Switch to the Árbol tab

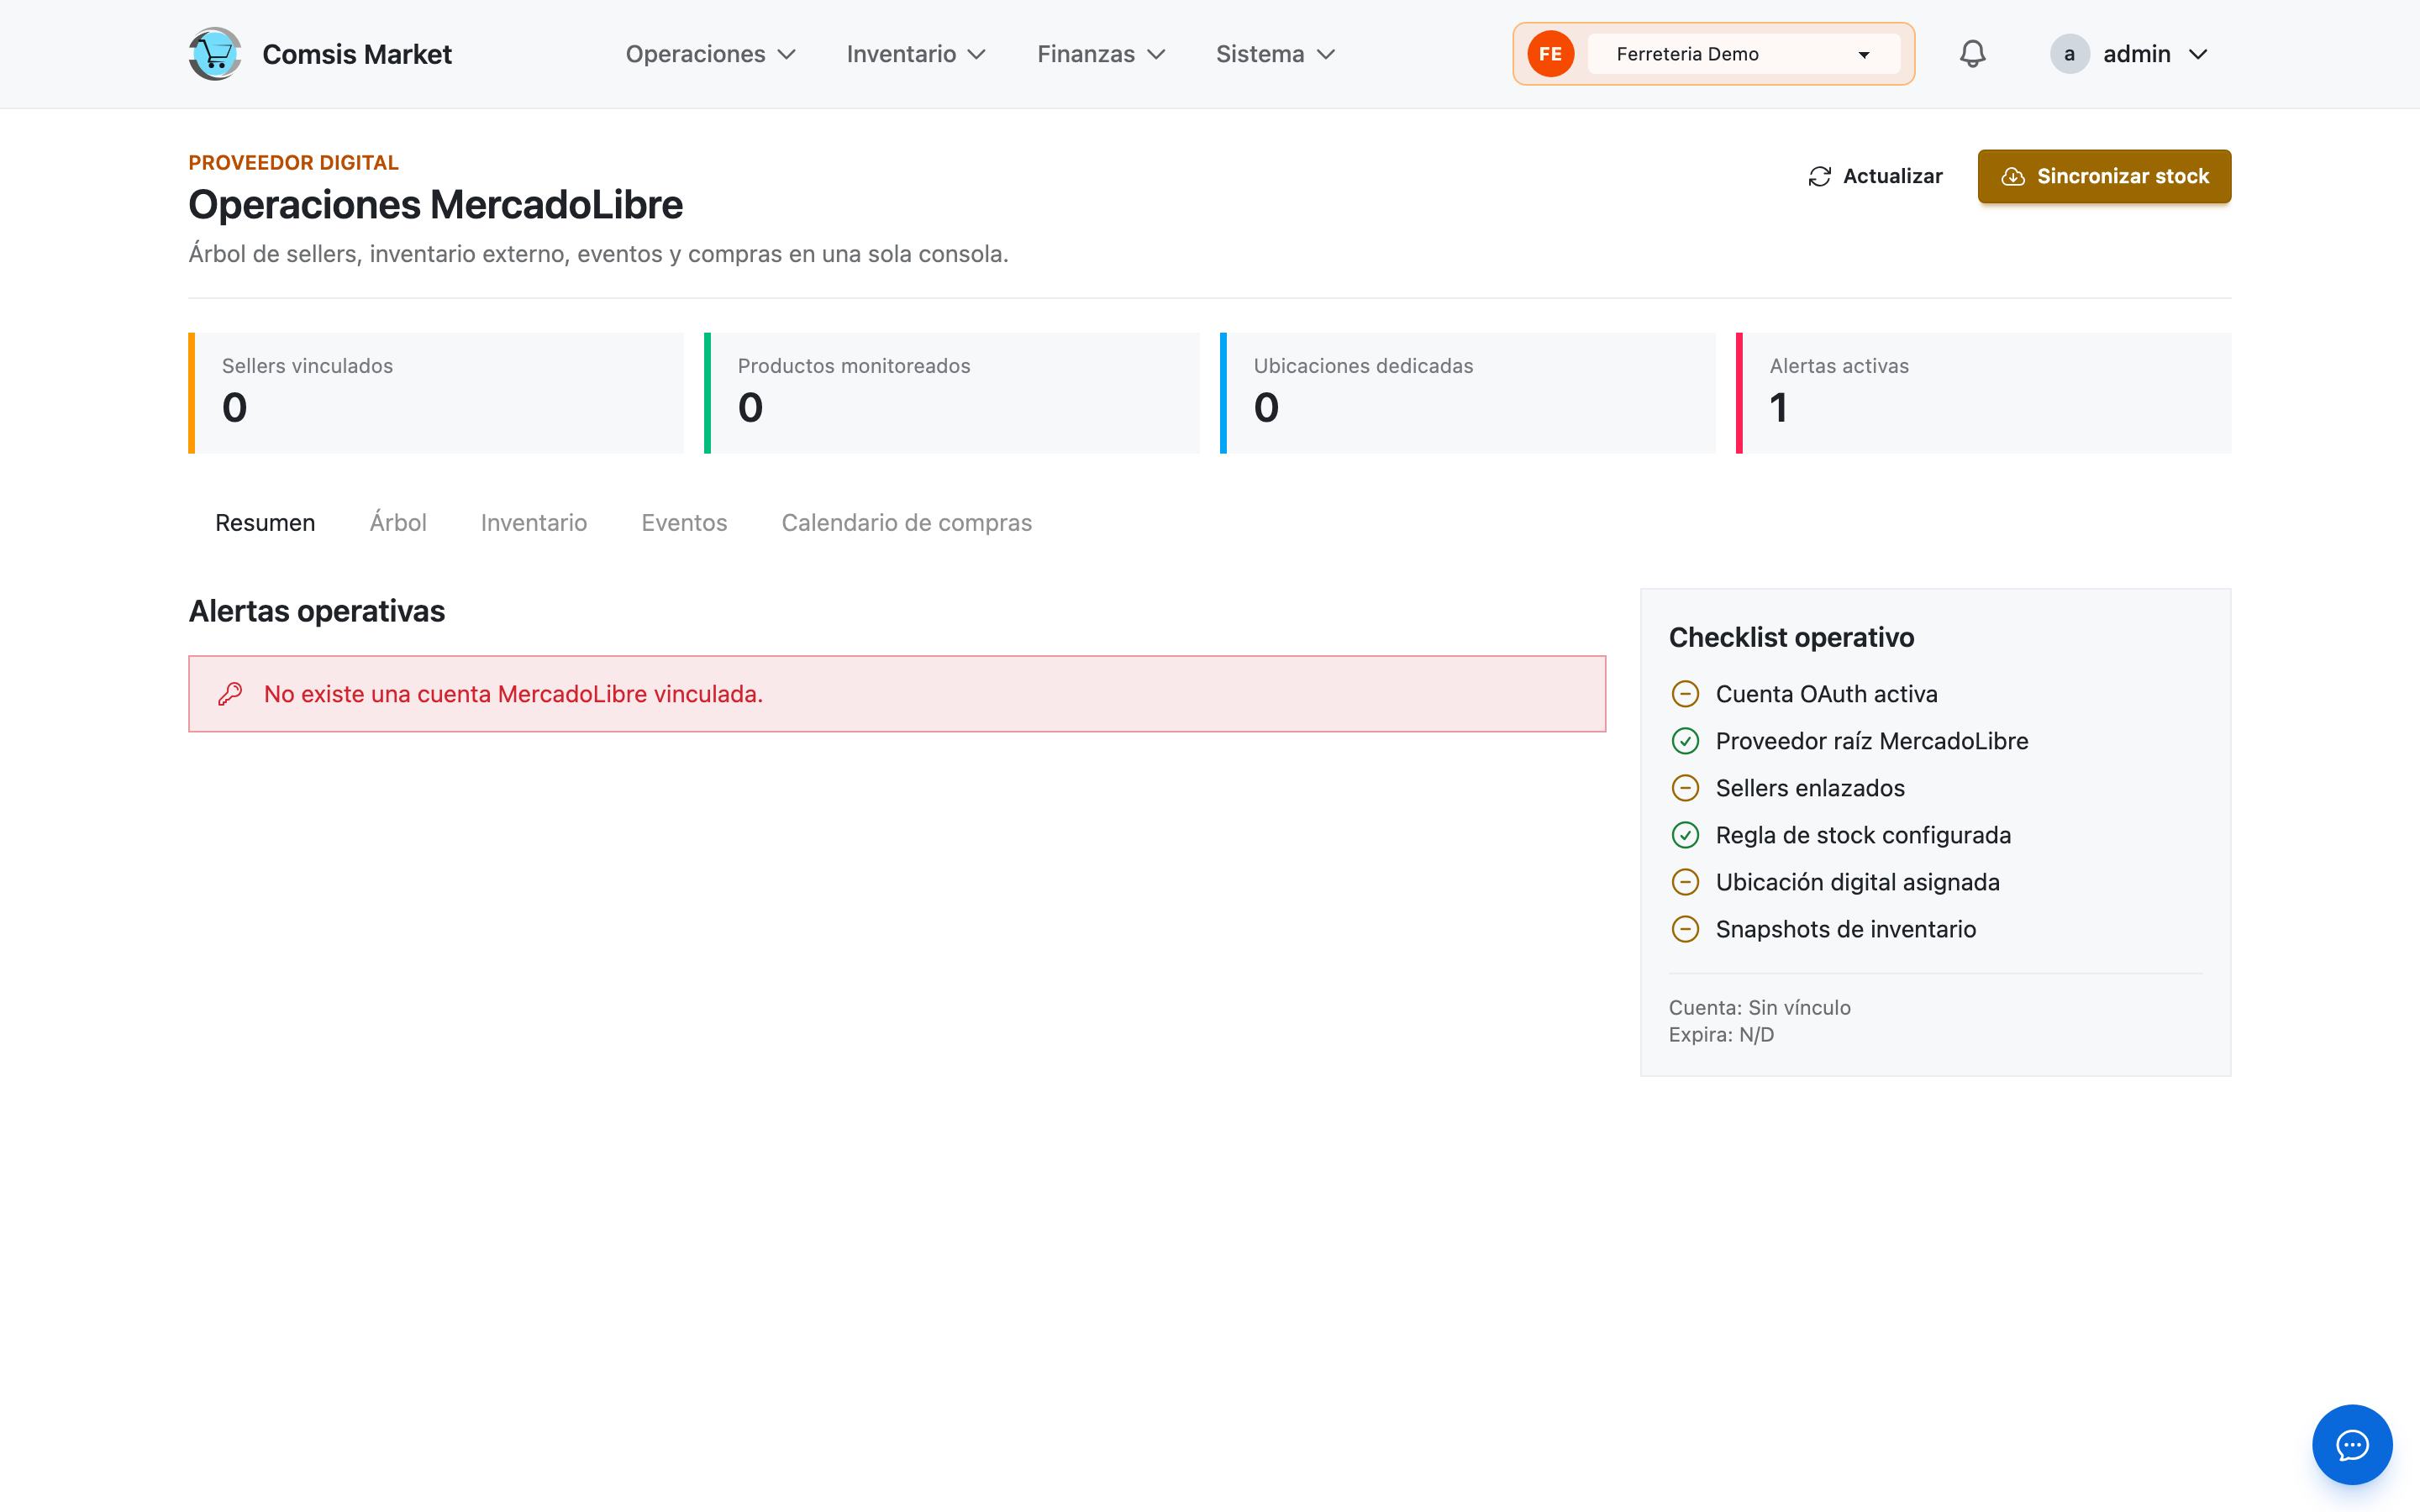(398, 523)
